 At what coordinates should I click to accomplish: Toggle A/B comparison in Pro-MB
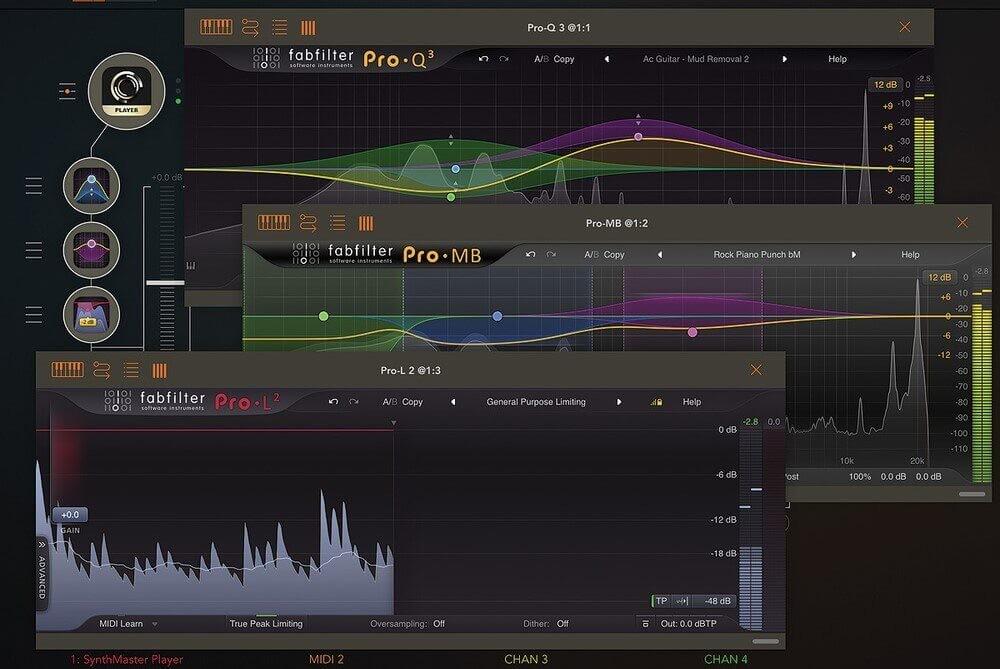click(591, 254)
